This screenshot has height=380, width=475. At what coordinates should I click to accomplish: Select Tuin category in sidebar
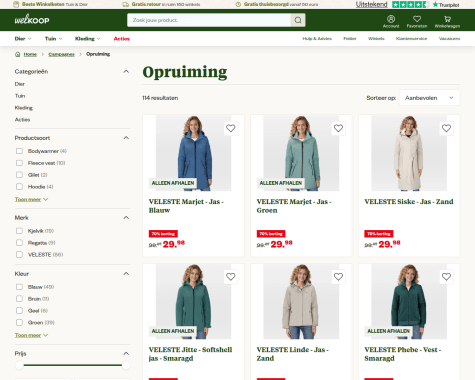20,96
